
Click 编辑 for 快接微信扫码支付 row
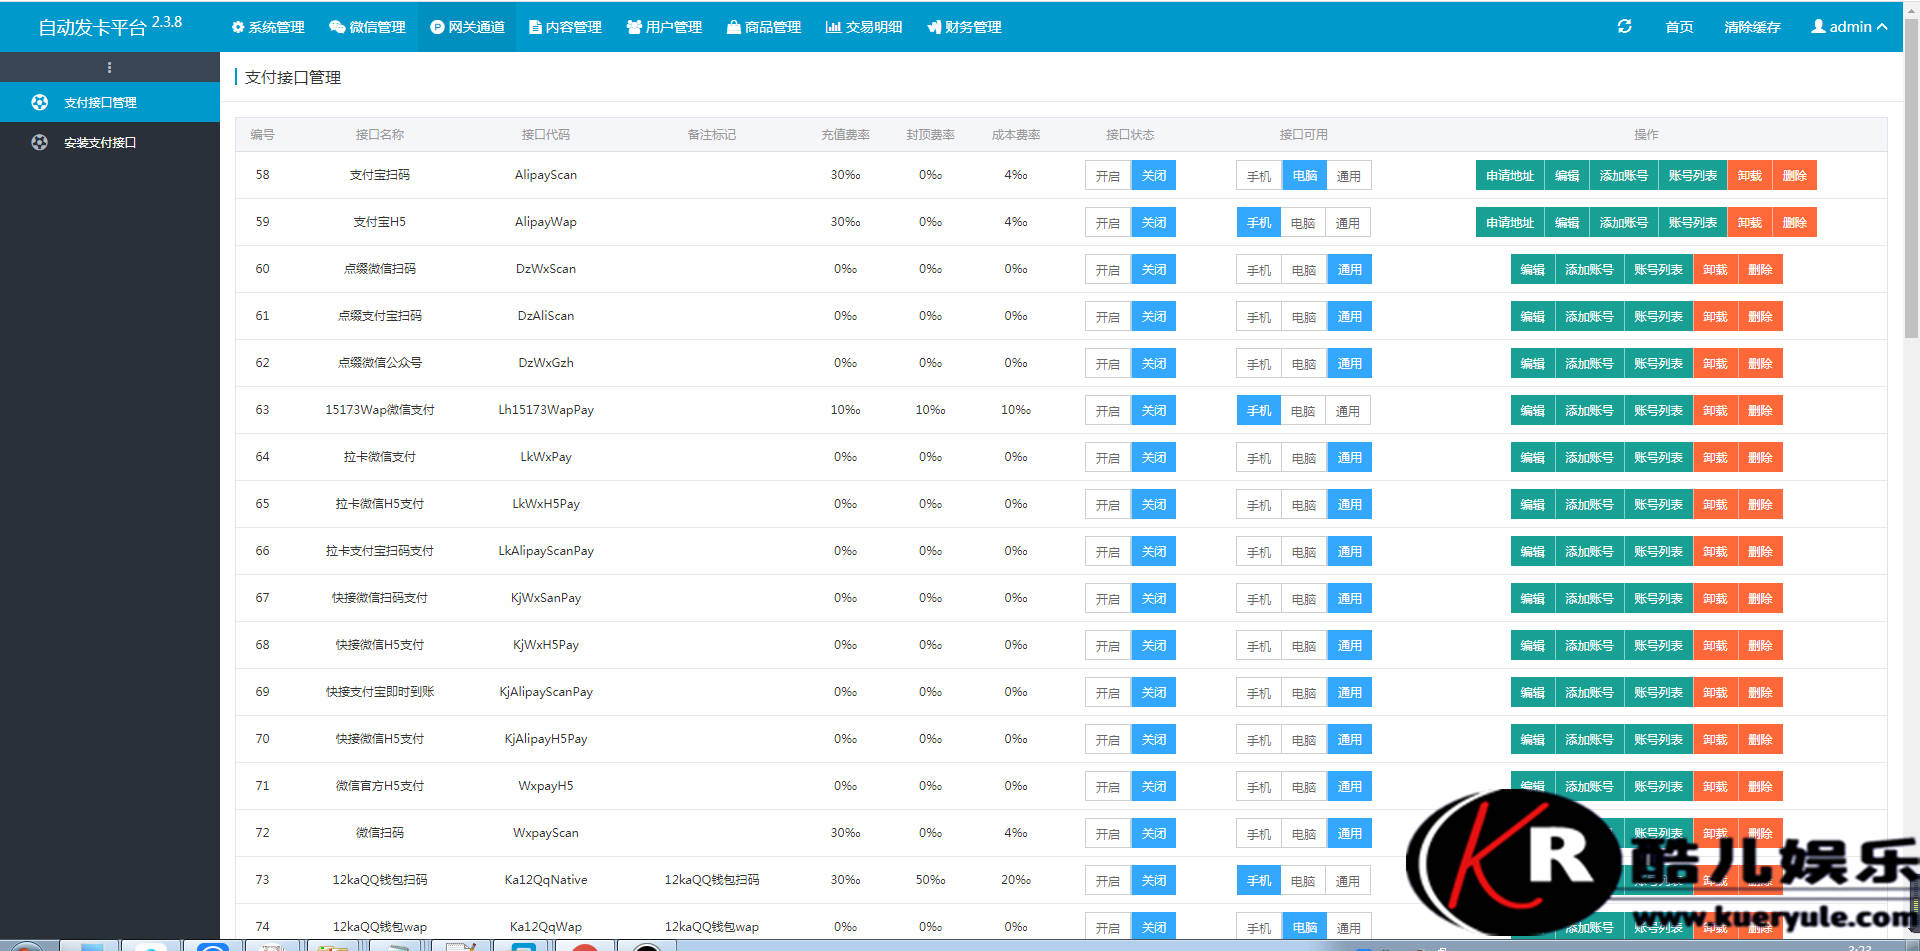[x=1532, y=598]
